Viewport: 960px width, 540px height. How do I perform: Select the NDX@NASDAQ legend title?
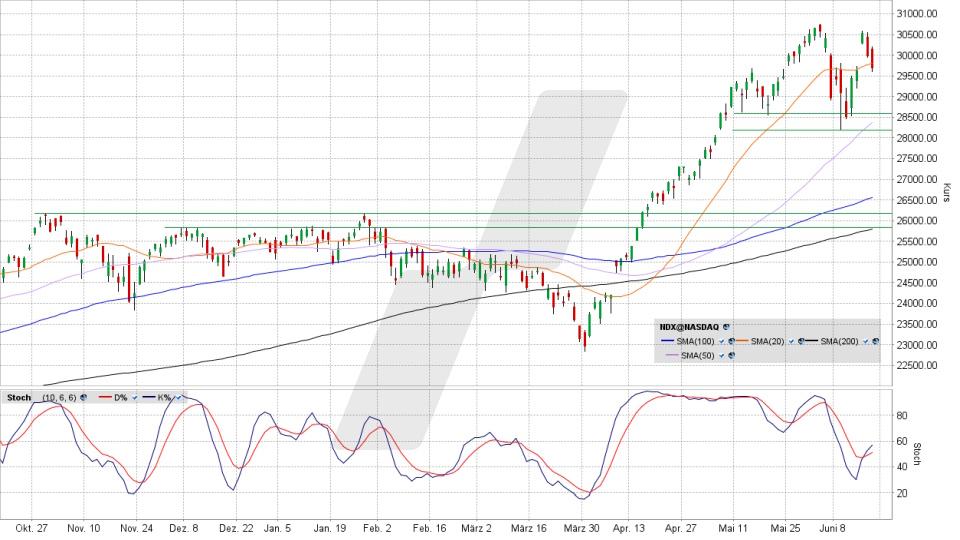(x=689, y=327)
